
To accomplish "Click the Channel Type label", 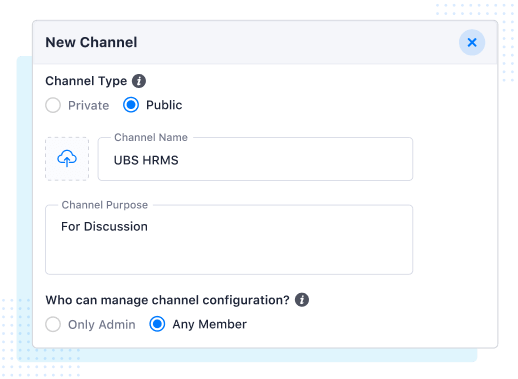I will tap(86, 81).
